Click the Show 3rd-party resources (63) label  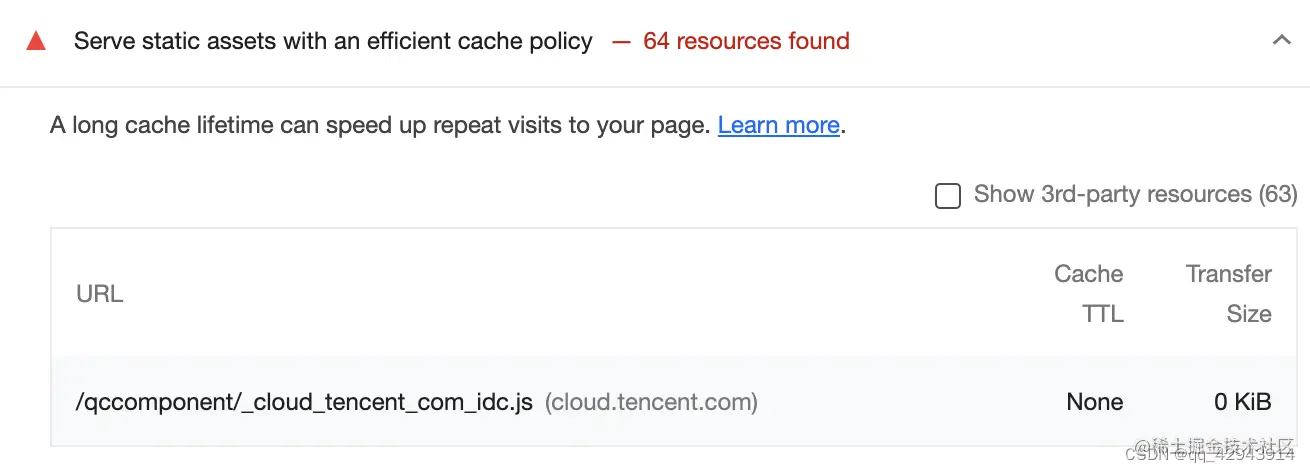pos(1135,194)
